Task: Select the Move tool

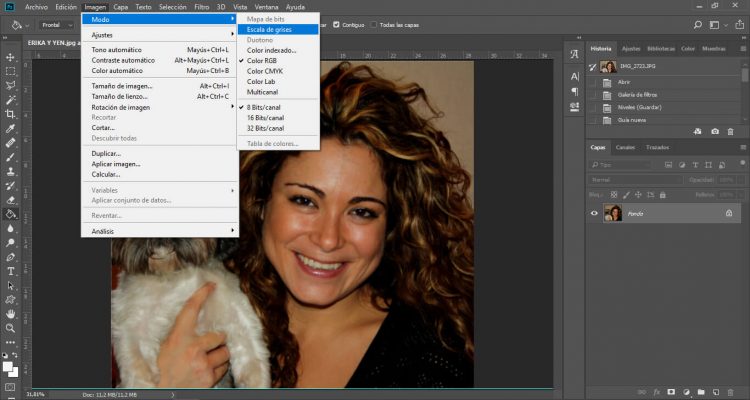Action: click(10, 57)
